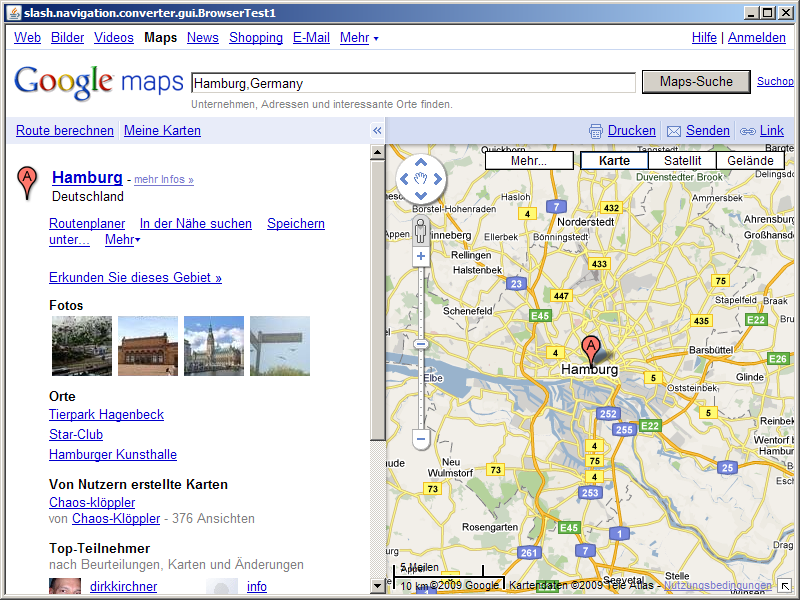Image resolution: width=800 pixels, height=600 pixels.
Task: Click the envelope icon beside Senden
Action: click(674, 131)
